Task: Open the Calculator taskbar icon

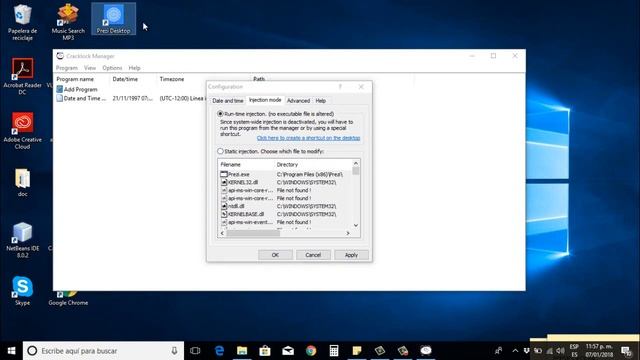Action: click(x=334, y=351)
